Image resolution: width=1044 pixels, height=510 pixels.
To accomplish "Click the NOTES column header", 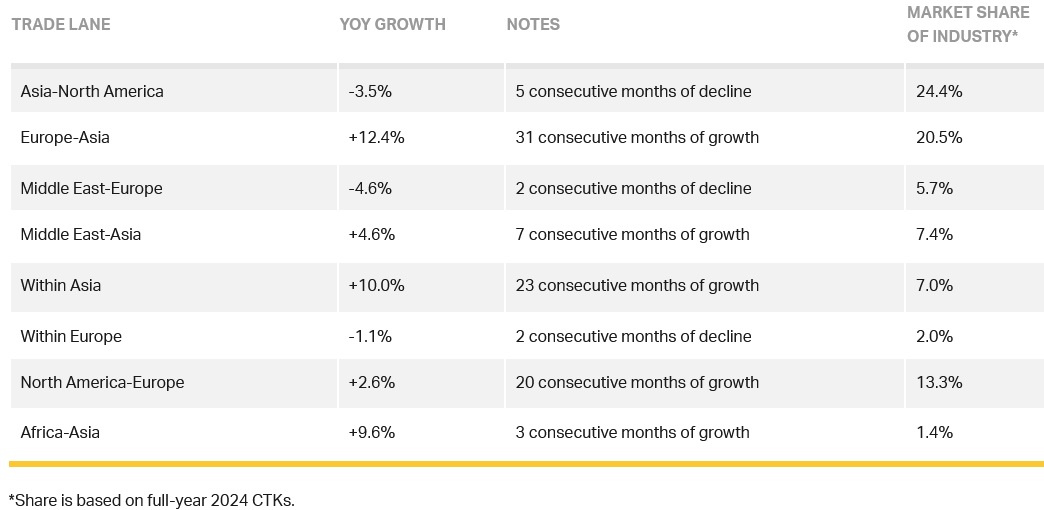I will tap(533, 24).
